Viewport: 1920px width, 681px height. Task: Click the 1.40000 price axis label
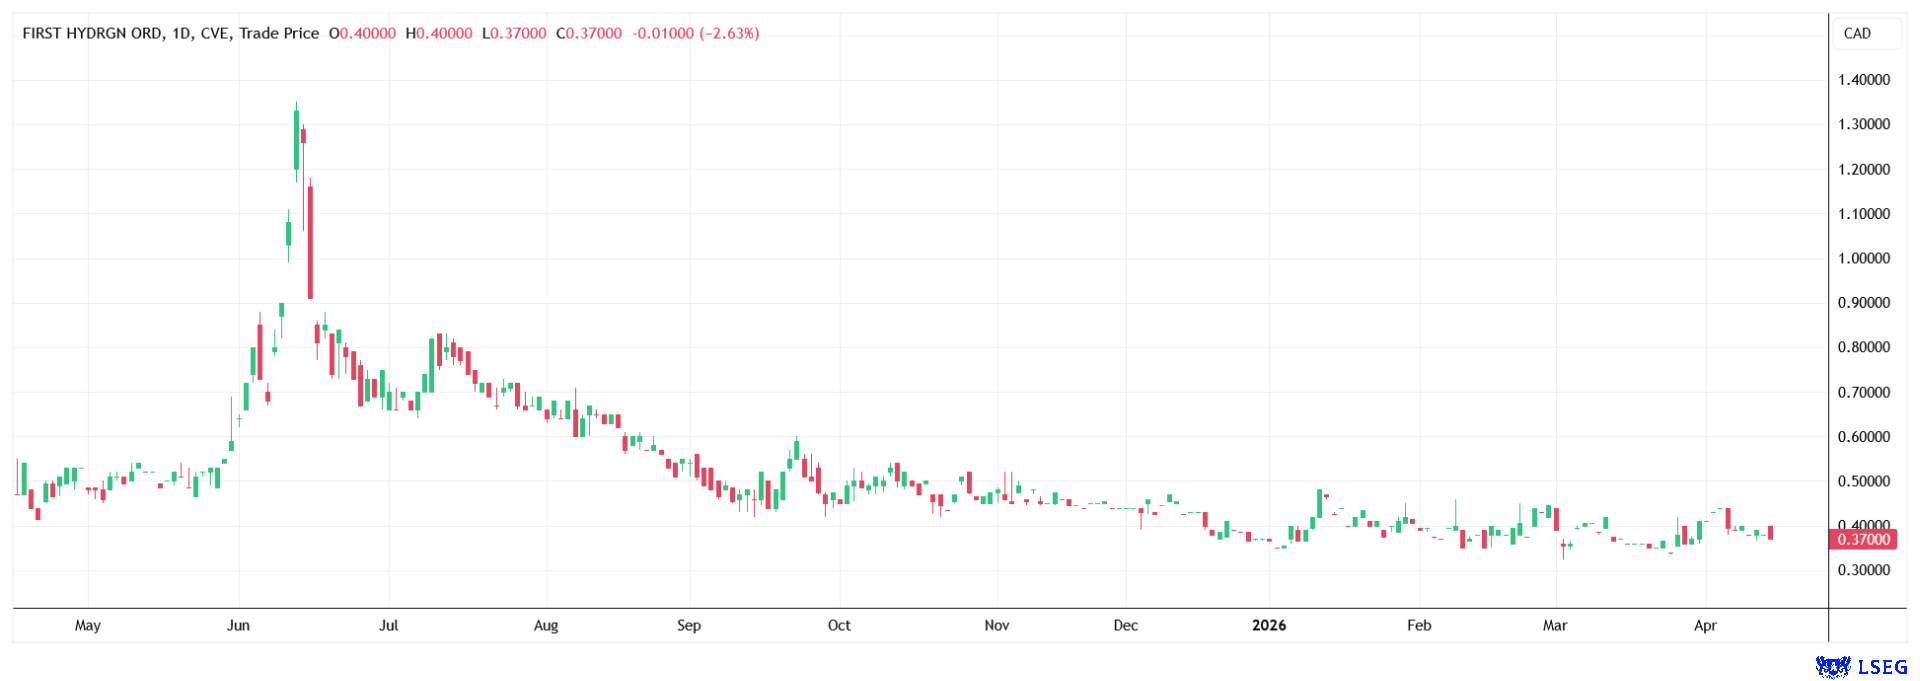pos(1864,80)
